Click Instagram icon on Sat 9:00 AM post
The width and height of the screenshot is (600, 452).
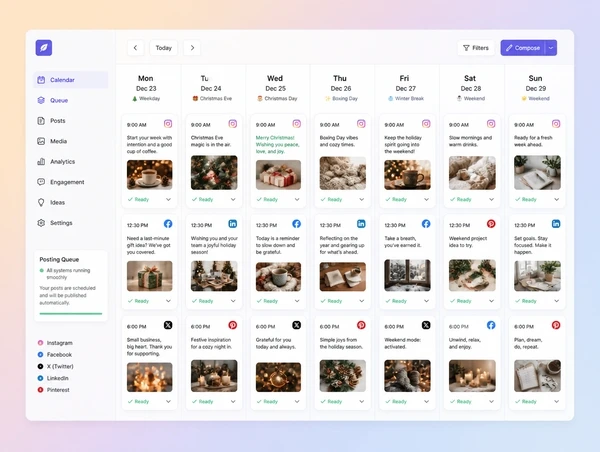(491, 124)
